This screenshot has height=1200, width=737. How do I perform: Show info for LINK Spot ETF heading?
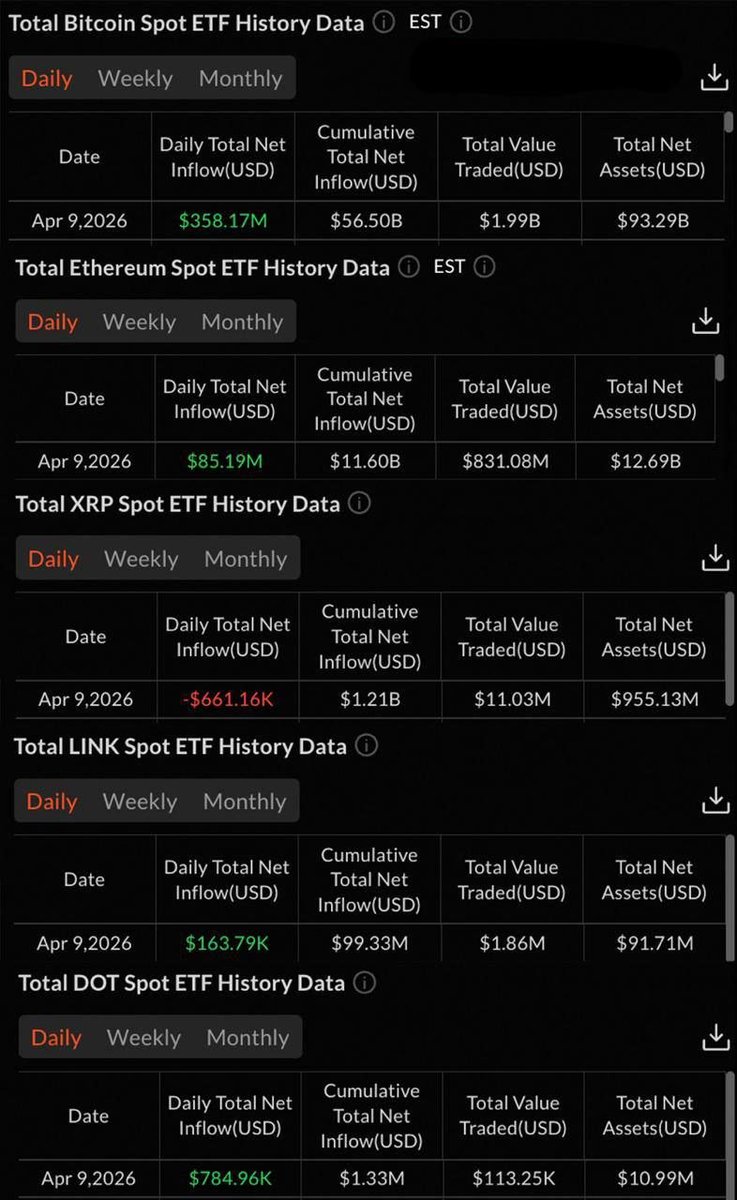pos(366,746)
